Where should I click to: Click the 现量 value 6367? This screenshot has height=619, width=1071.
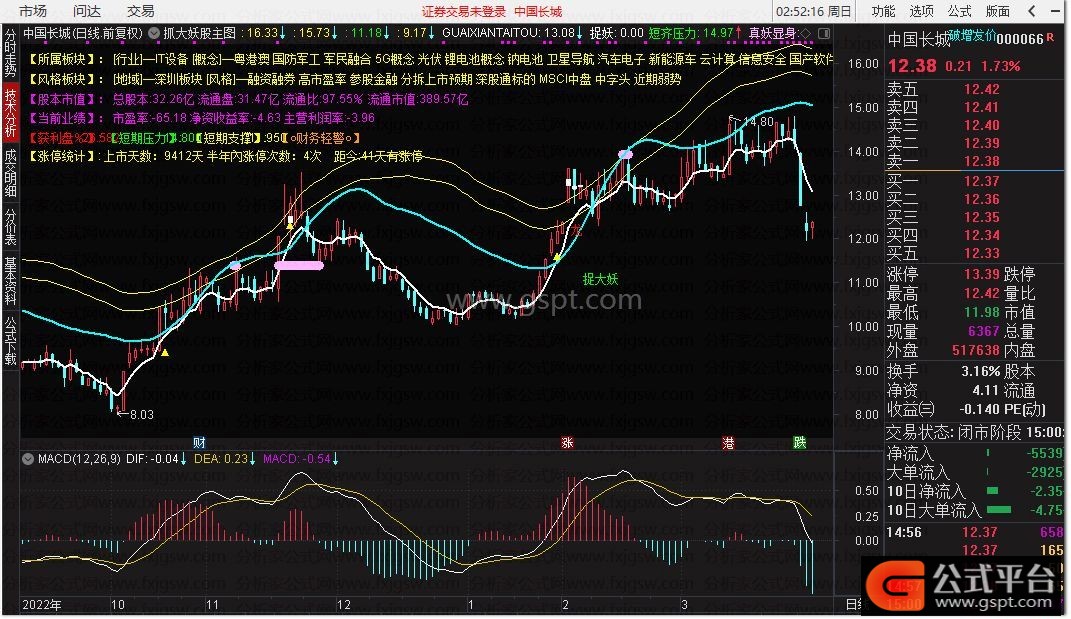[x=984, y=331]
